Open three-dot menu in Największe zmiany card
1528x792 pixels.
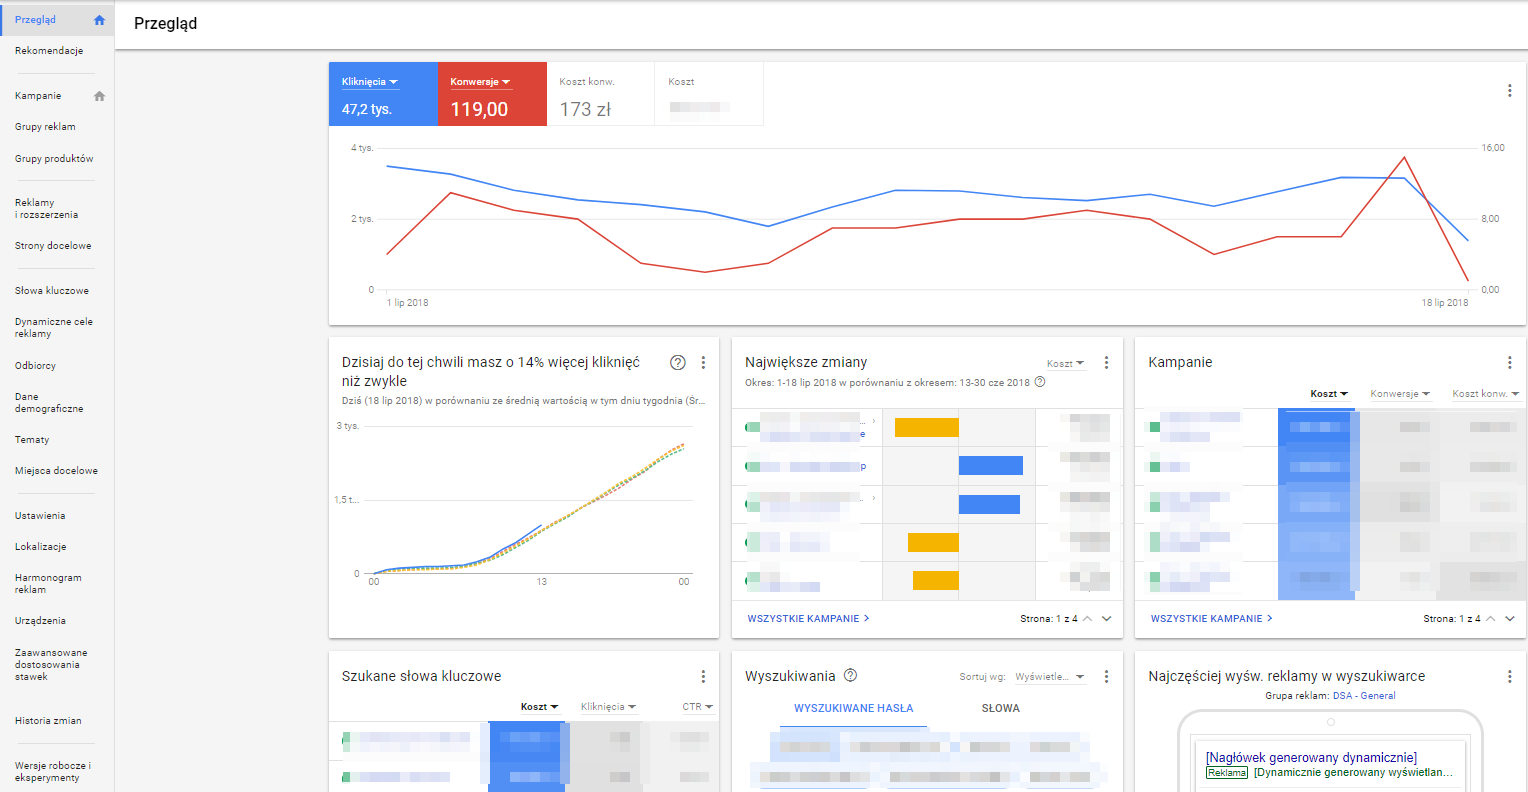pos(1106,363)
